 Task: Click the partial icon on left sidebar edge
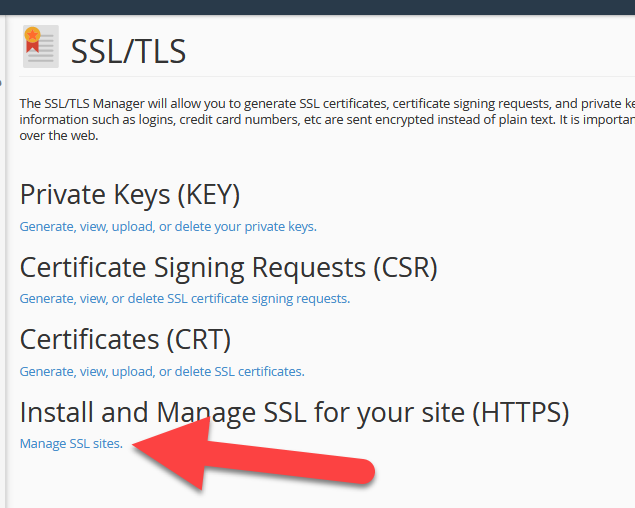pyautogui.click(x=1, y=83)
